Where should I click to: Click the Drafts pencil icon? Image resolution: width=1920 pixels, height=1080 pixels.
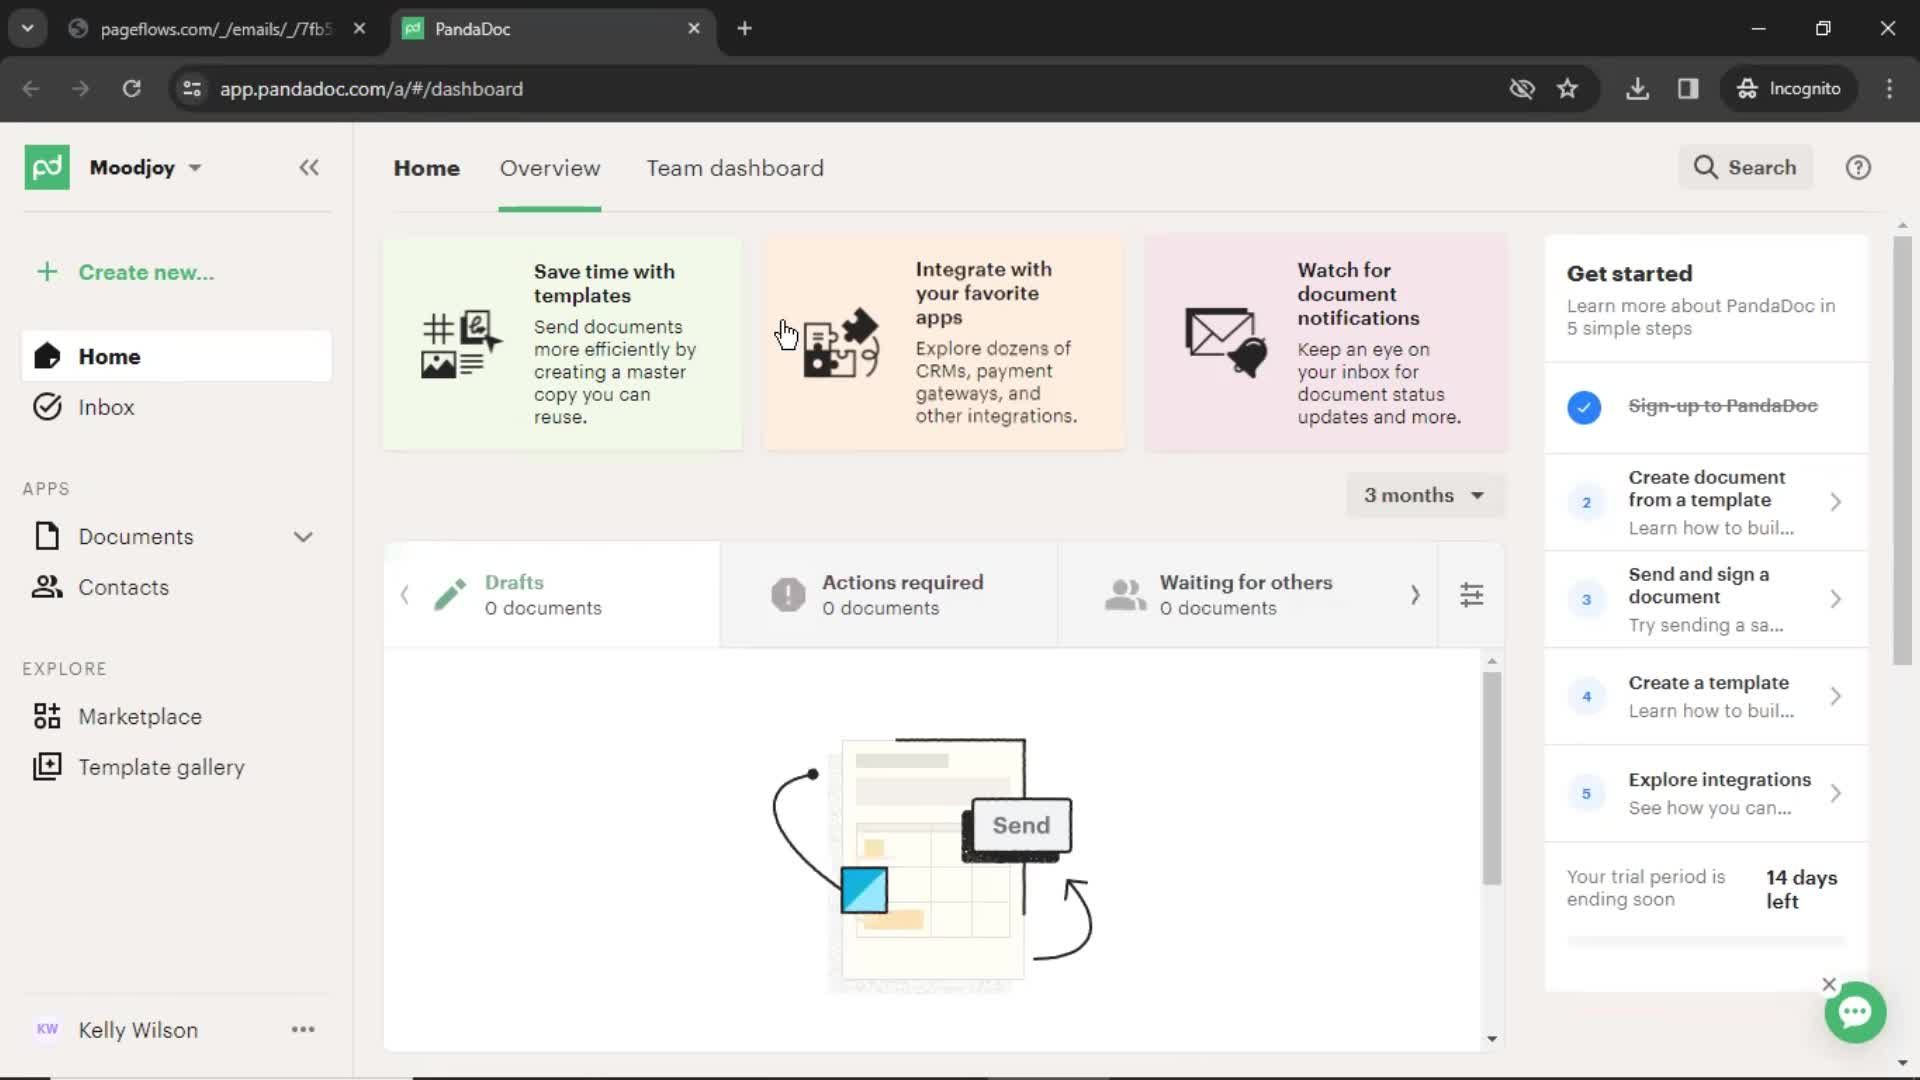tap(450, 595)
